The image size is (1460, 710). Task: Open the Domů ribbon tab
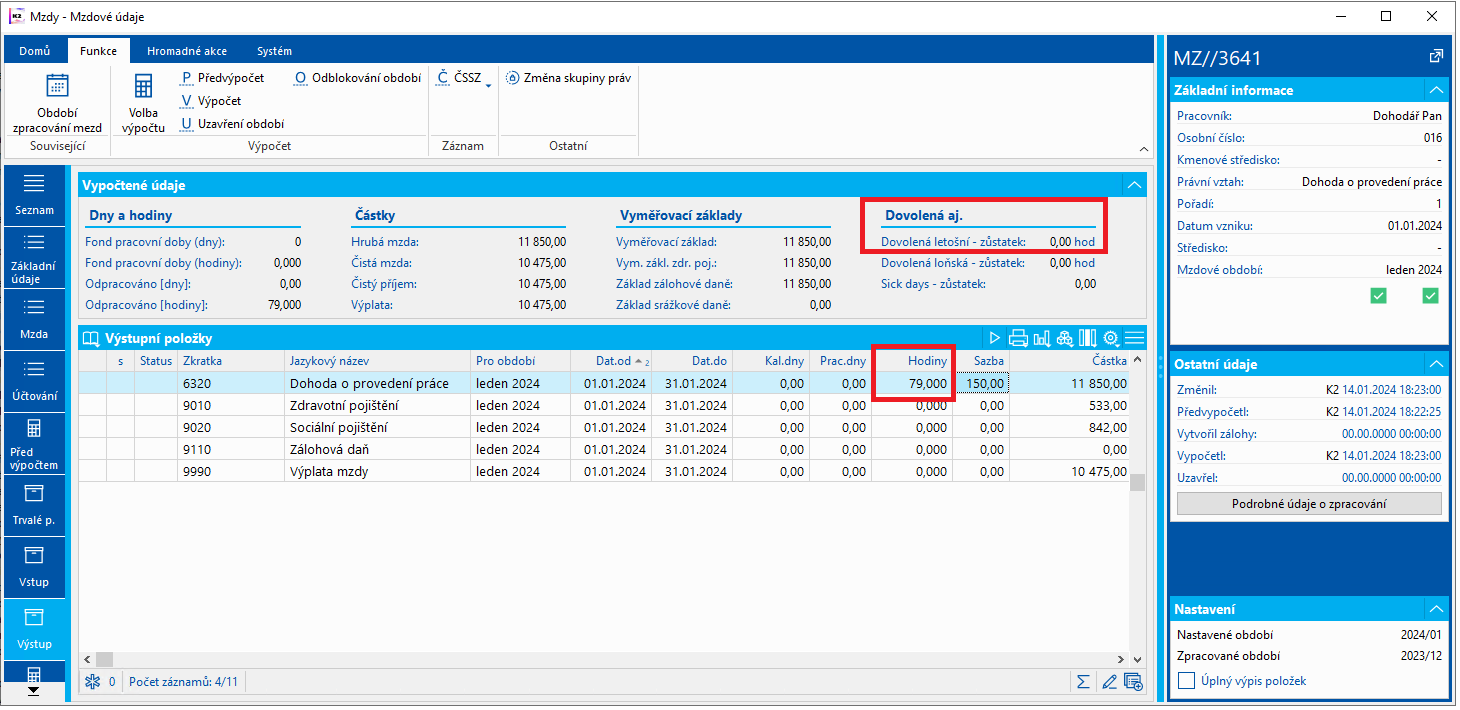[x=35, y=51]
